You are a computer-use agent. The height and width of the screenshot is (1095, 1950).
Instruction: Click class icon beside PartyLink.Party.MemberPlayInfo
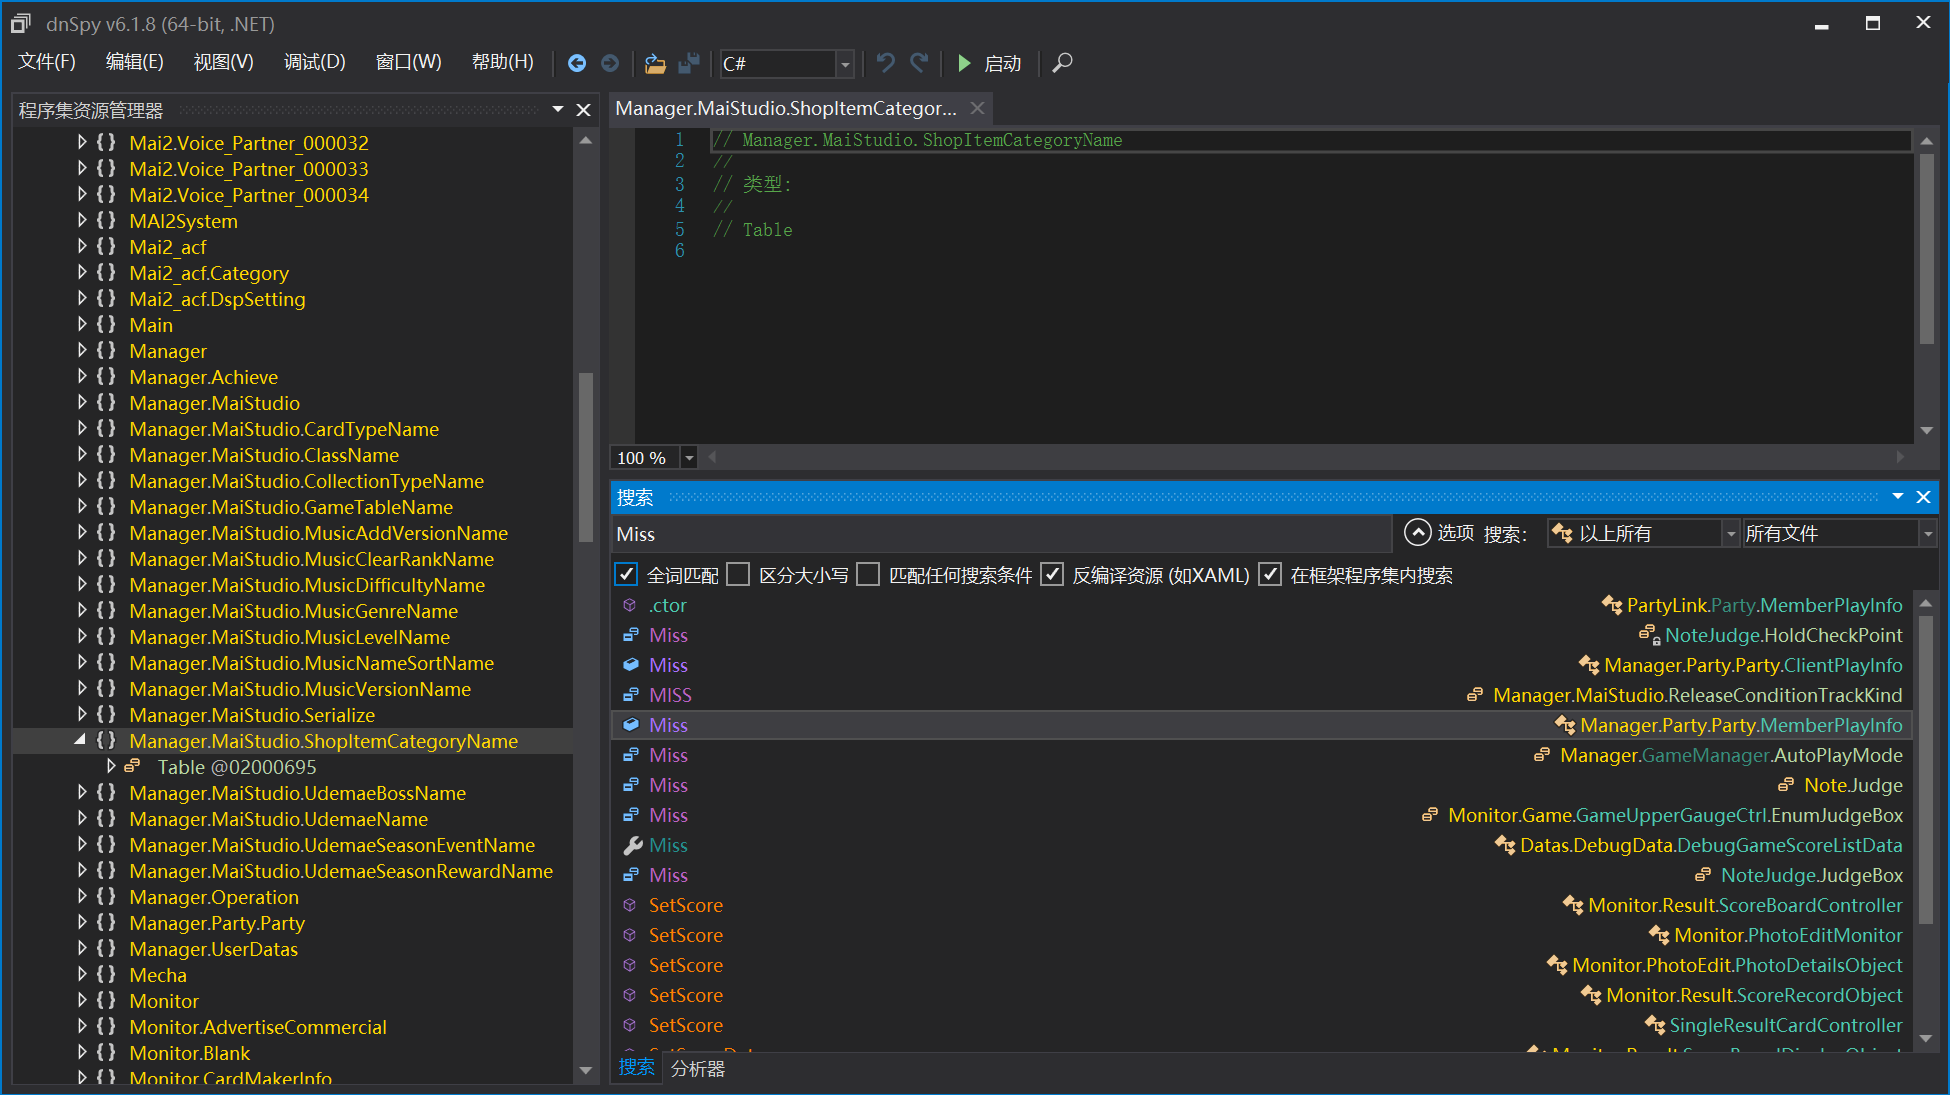[x=1611, y=605]
